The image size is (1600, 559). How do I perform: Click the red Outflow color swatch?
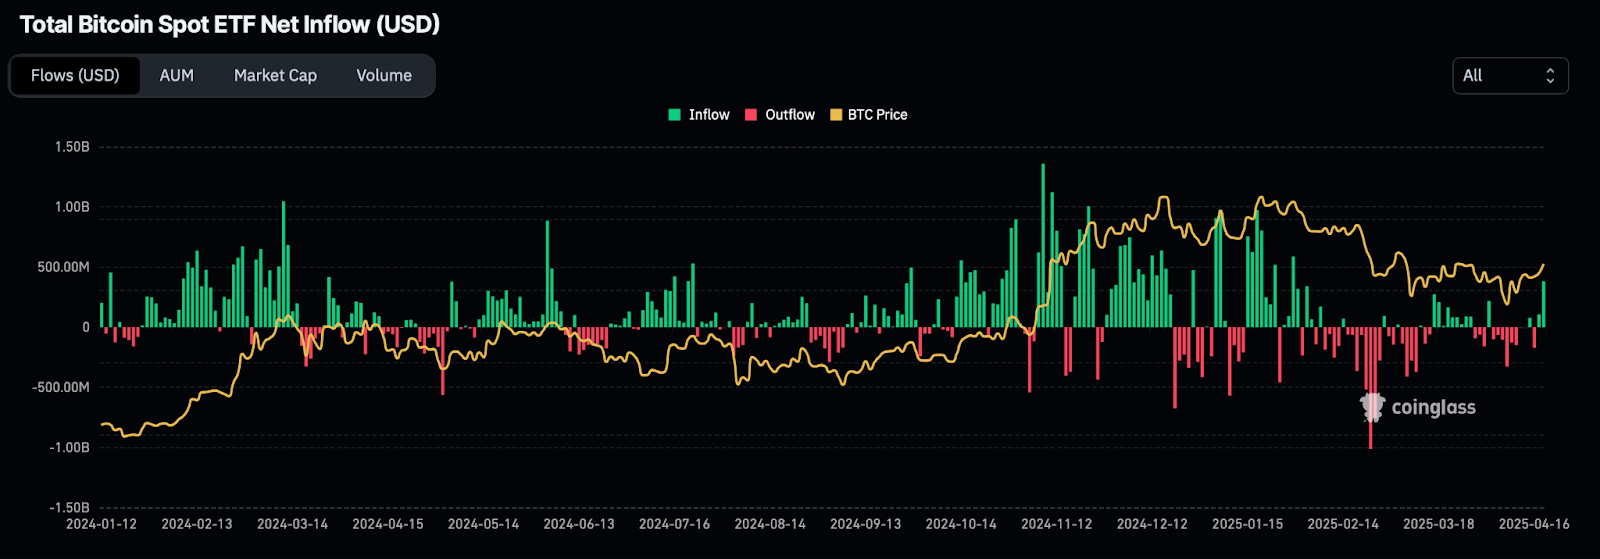point(751,115)
